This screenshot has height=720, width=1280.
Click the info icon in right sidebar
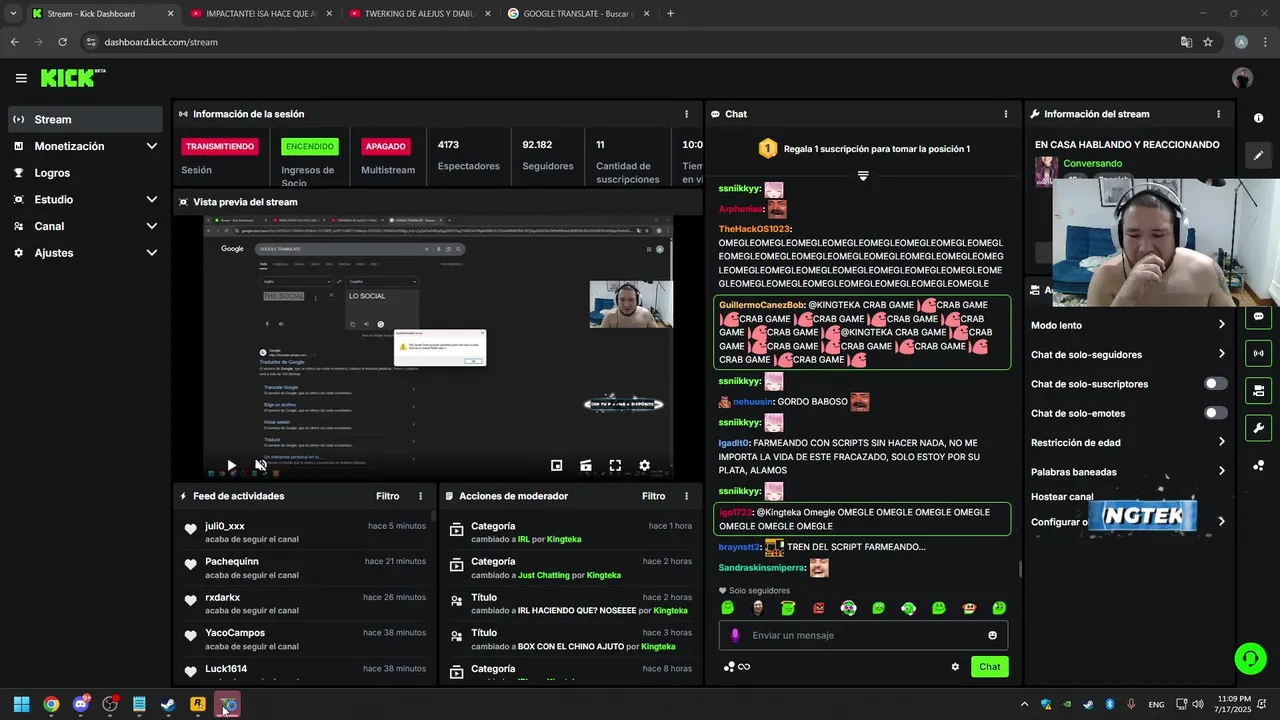point(1258,118)
